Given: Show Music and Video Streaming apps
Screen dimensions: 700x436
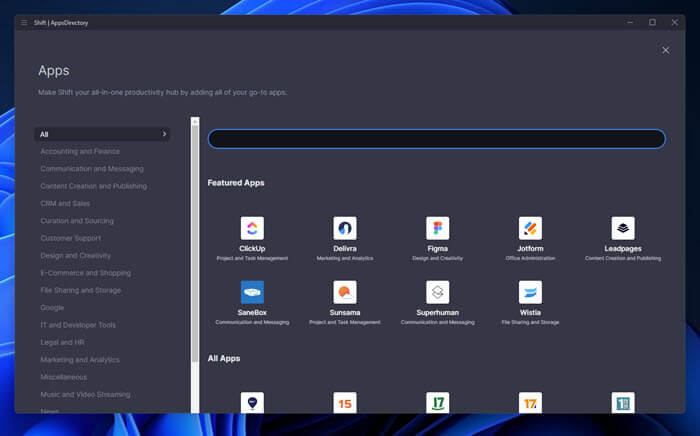Looking at the screenshot, I should coord(85,394).
